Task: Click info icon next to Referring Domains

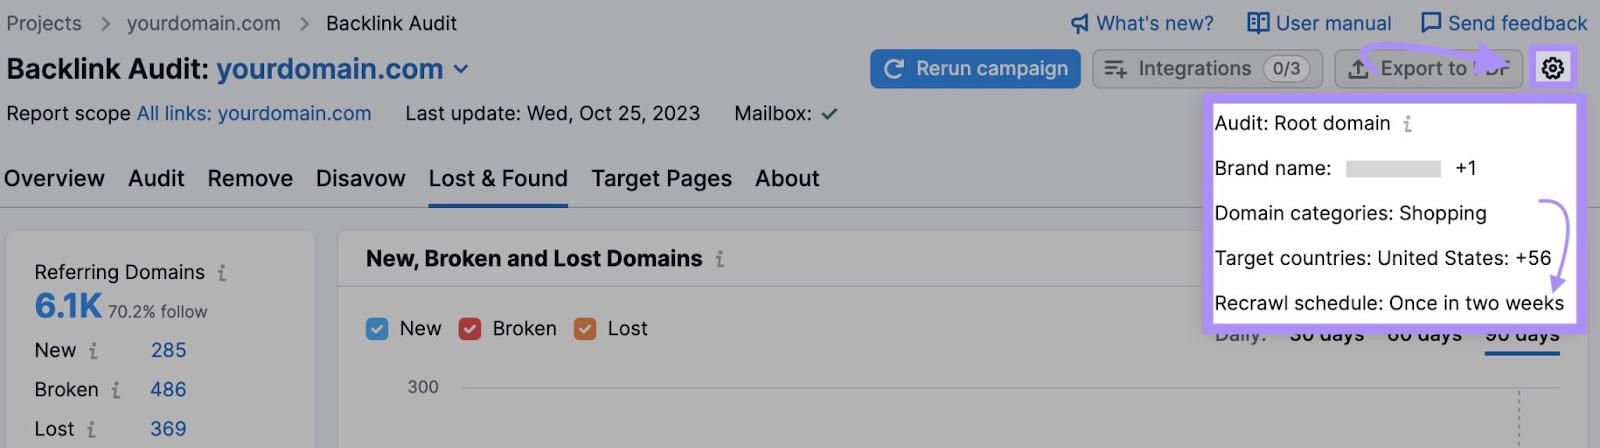Action: click(222, 272)
